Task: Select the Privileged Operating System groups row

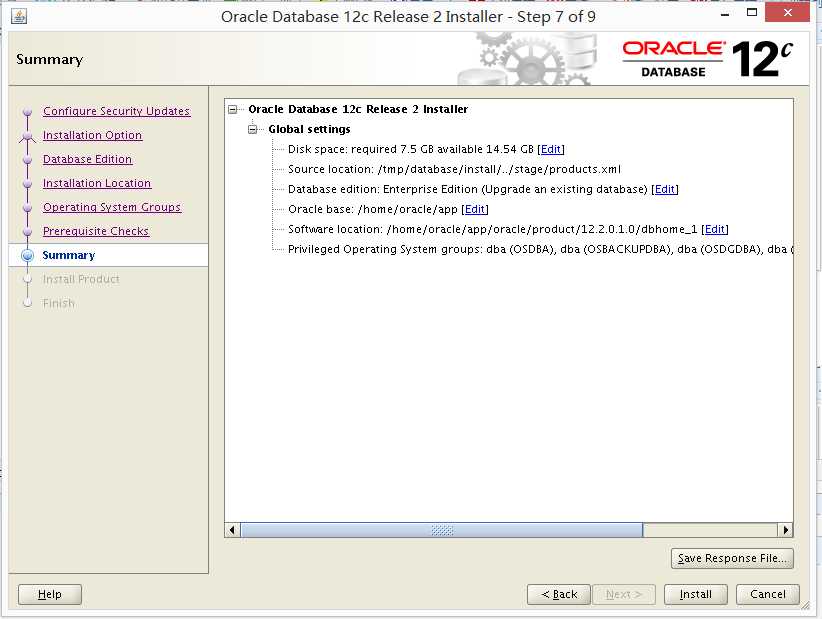Action: 540,249
